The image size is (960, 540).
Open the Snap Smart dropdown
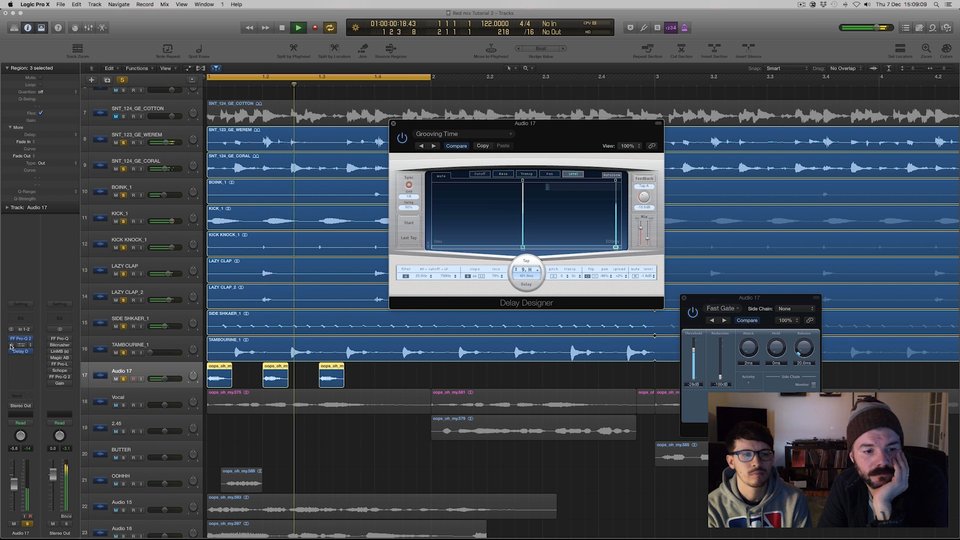[x=787, y=68]
